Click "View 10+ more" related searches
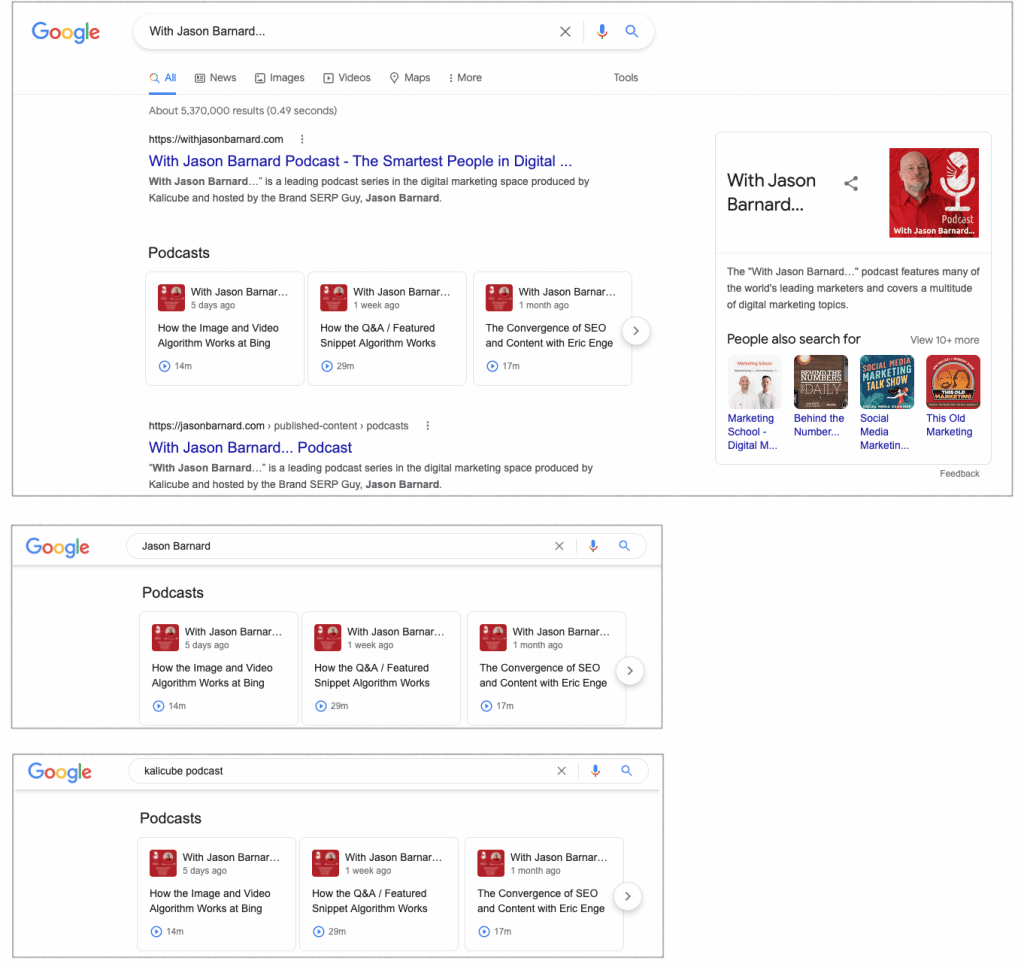This screenshot has height=970, width=1024. pos(944,340)
